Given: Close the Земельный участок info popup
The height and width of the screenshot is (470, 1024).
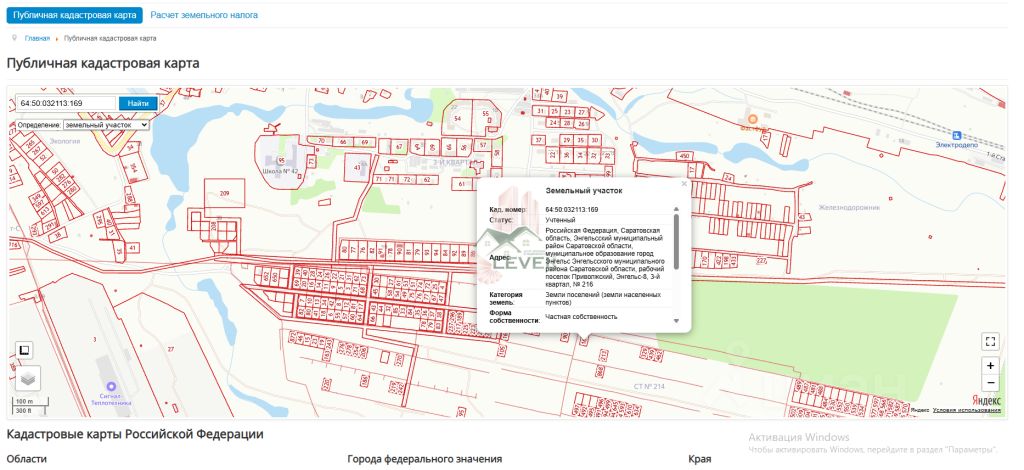Looking at the screenshot, I should pyautogui.click(x=684, y=184).
